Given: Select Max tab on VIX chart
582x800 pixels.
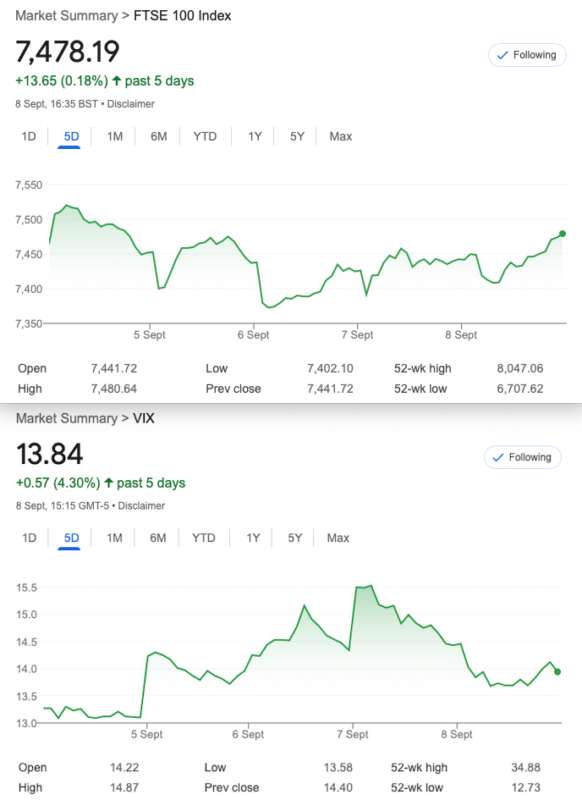Looking at the screenshot, I should click(x=338, y=538).
